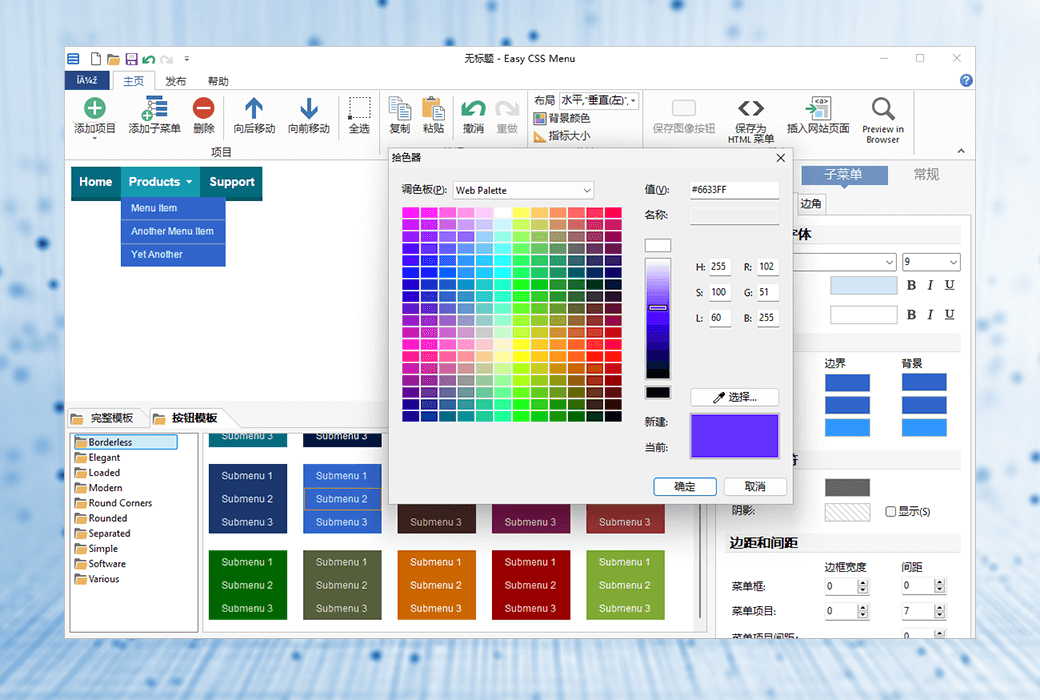Toggle first Italic I font button

(930, 285)
